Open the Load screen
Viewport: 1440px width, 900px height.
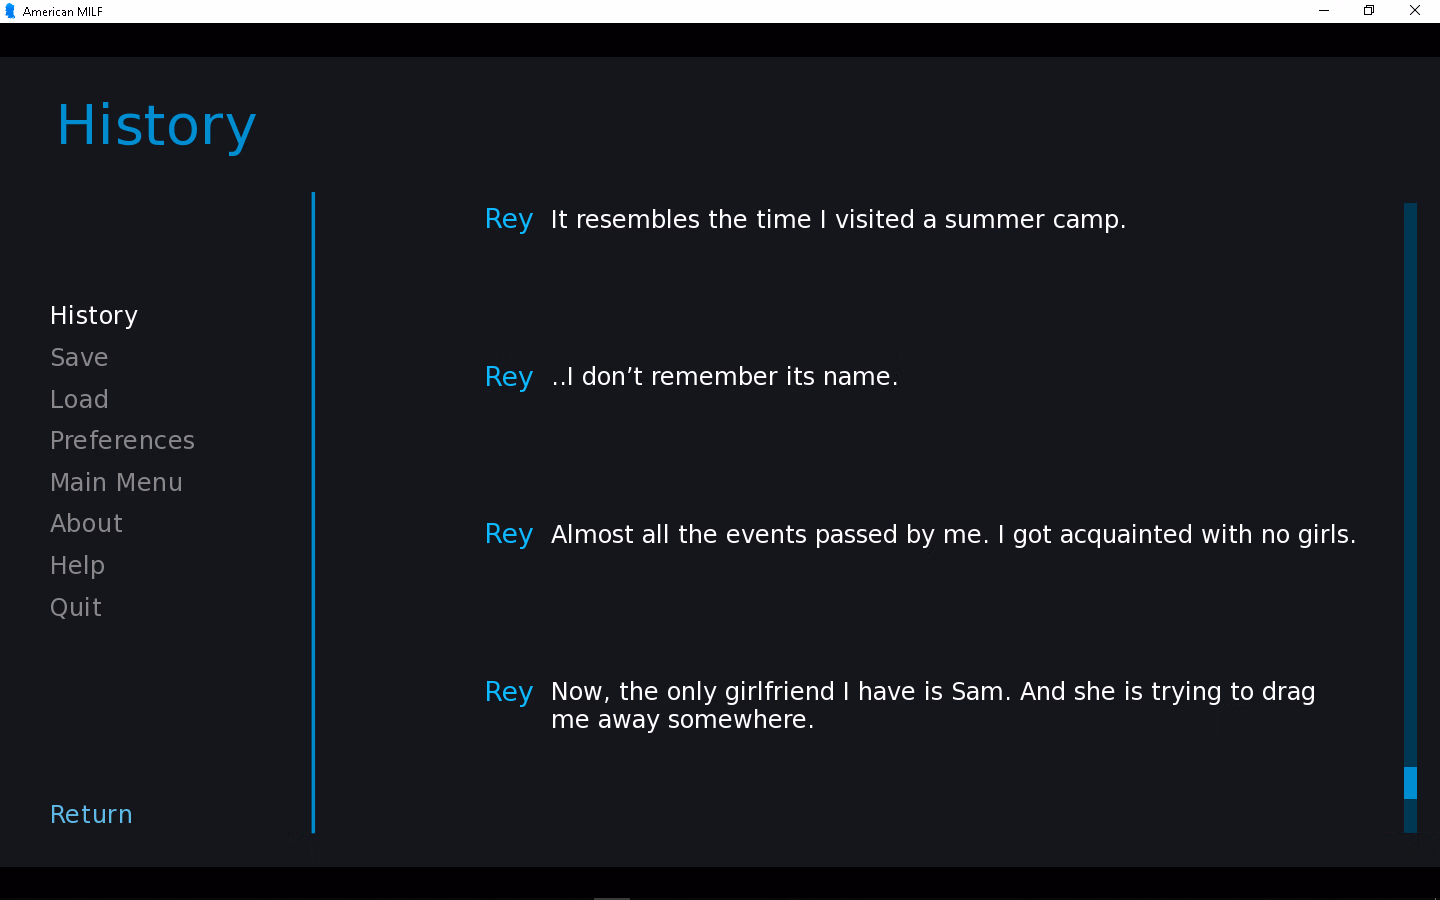79,400
